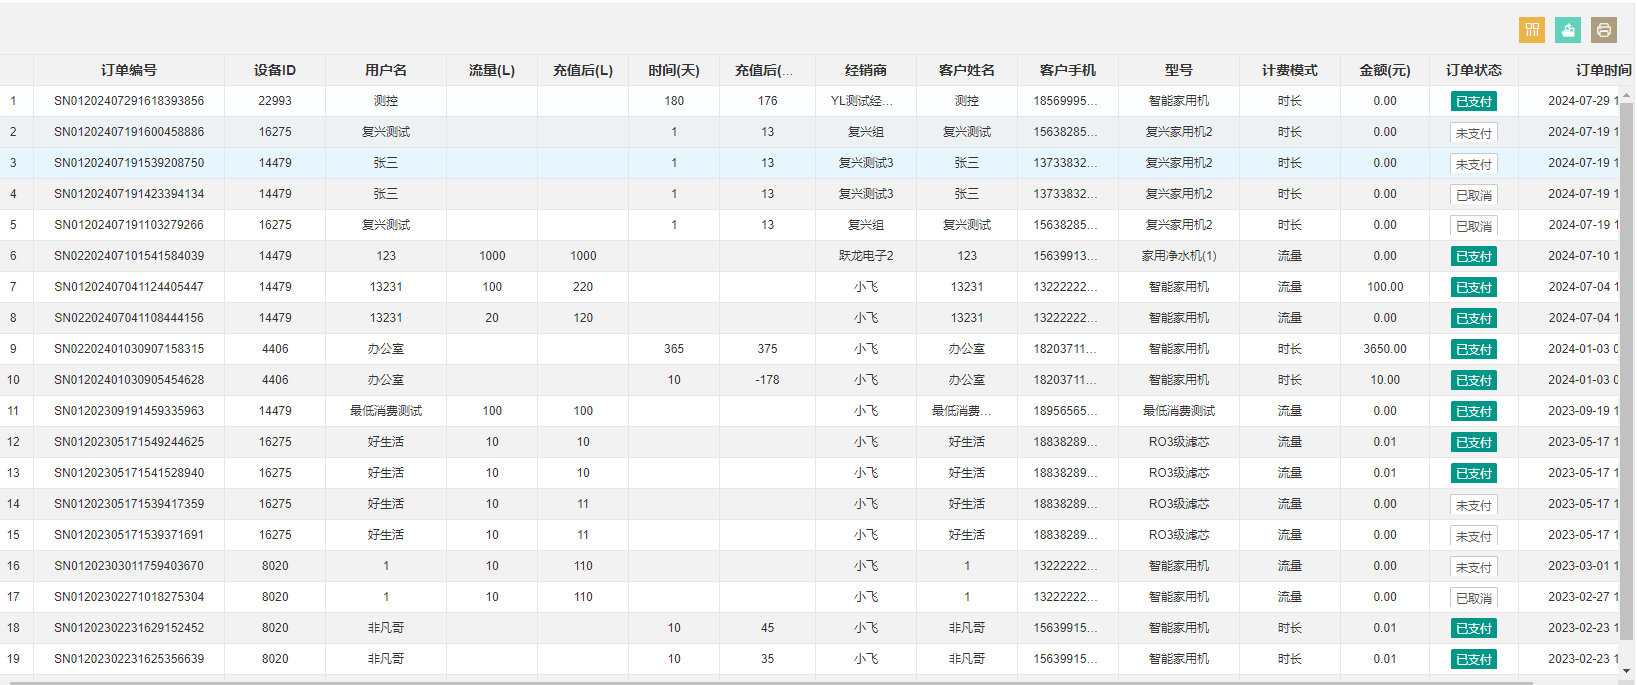Click 已取消 status badge in row 5
The image size is (1637, 685).
[1474, 226]
